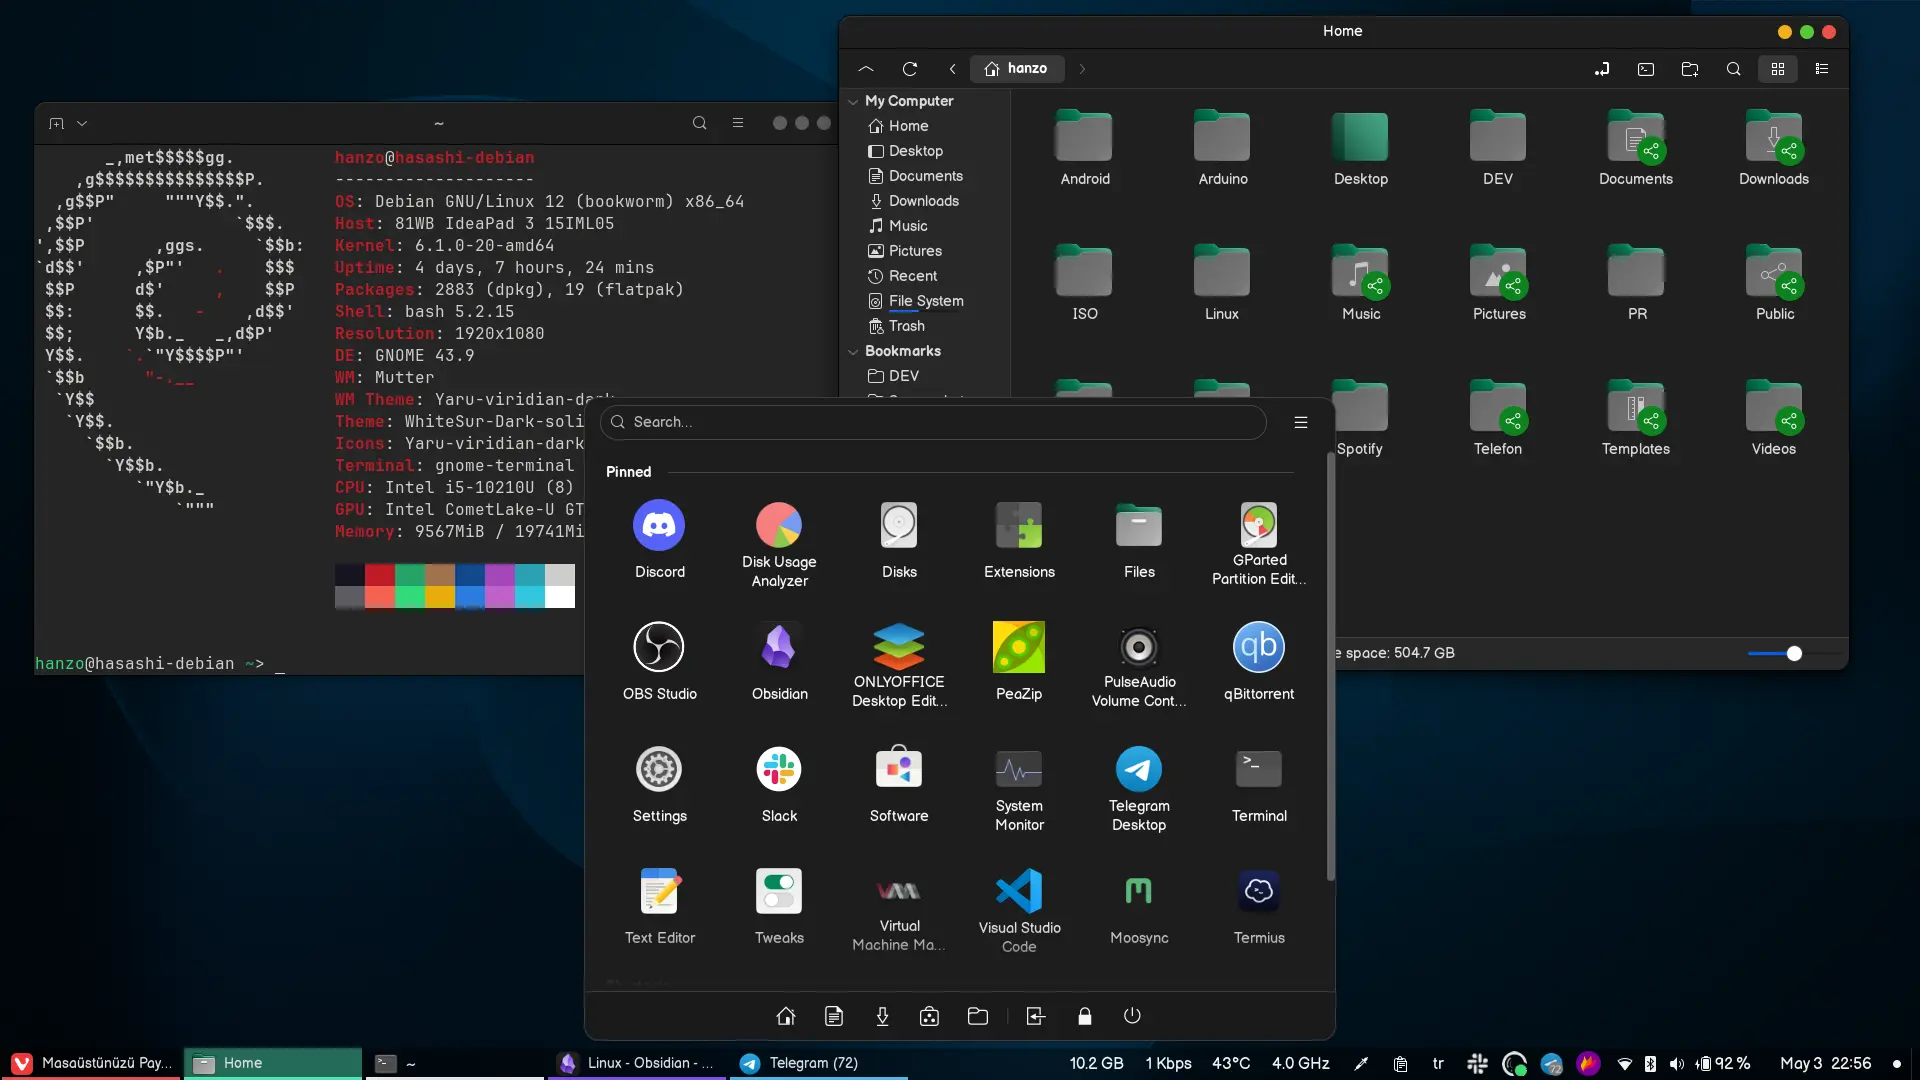The image size is (1920, 1080).
Task: Switch file manager to list view
Action: [x=1822, y=69]
